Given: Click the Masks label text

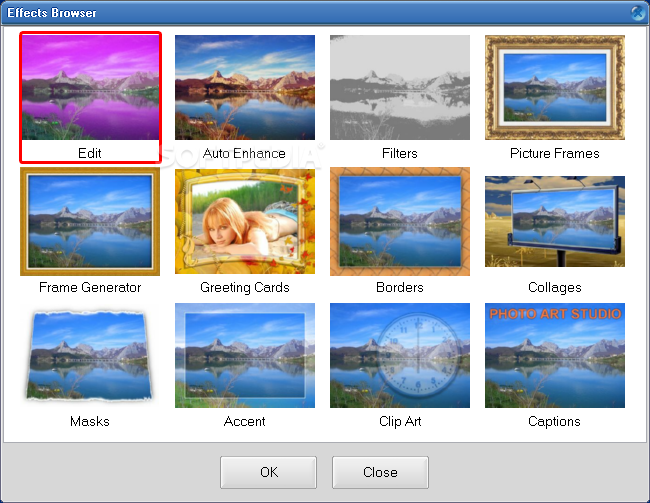Looking at the screenshot, I should [90, 421].
